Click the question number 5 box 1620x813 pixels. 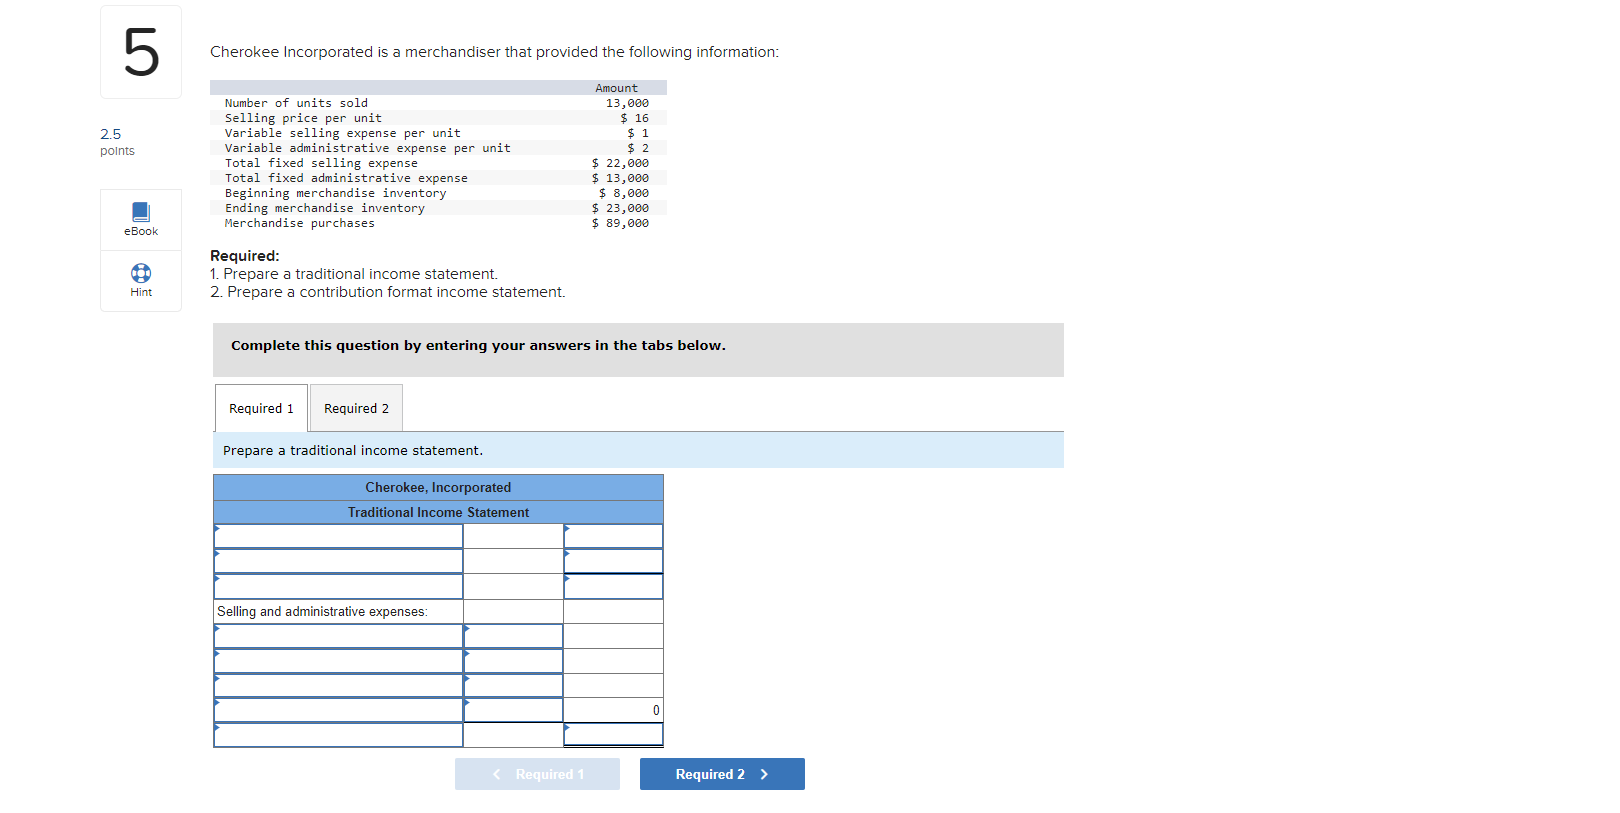141,52
